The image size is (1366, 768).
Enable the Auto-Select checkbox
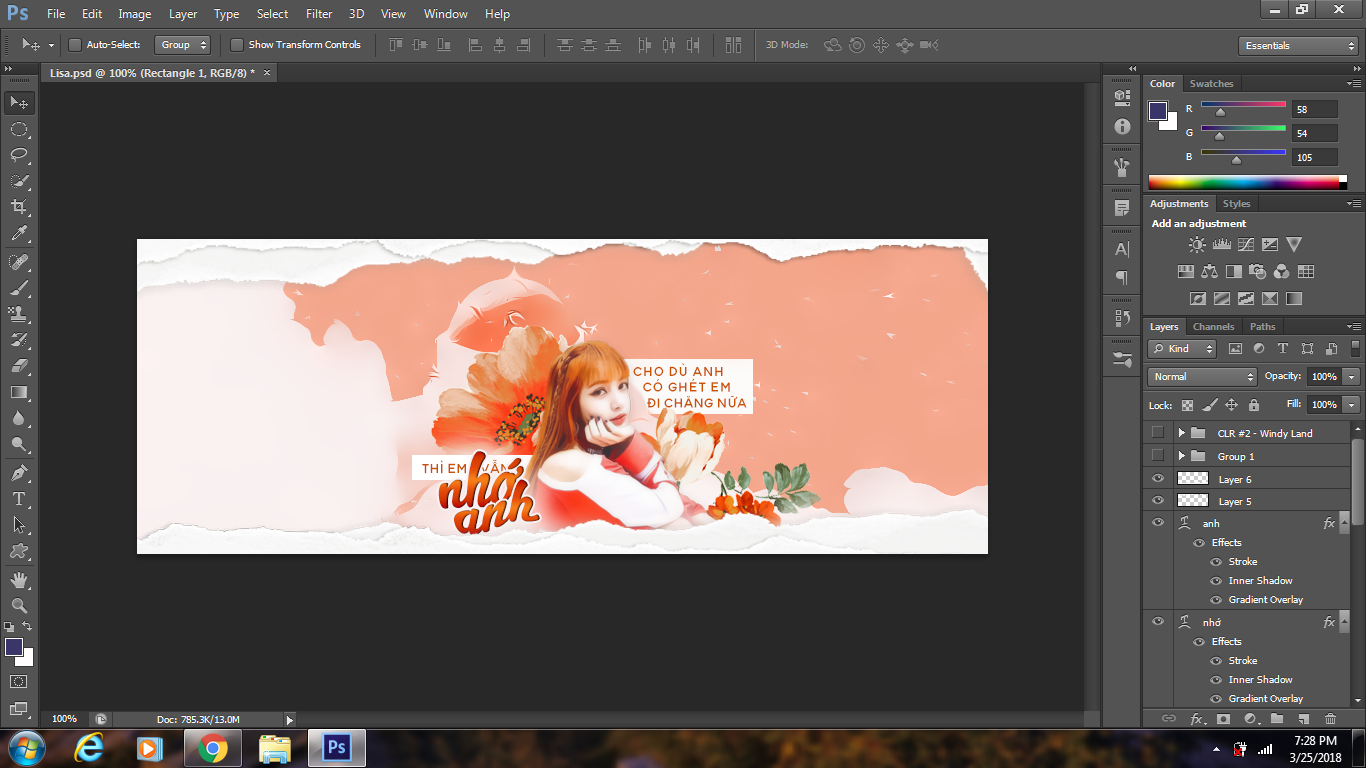click(75, 45)
